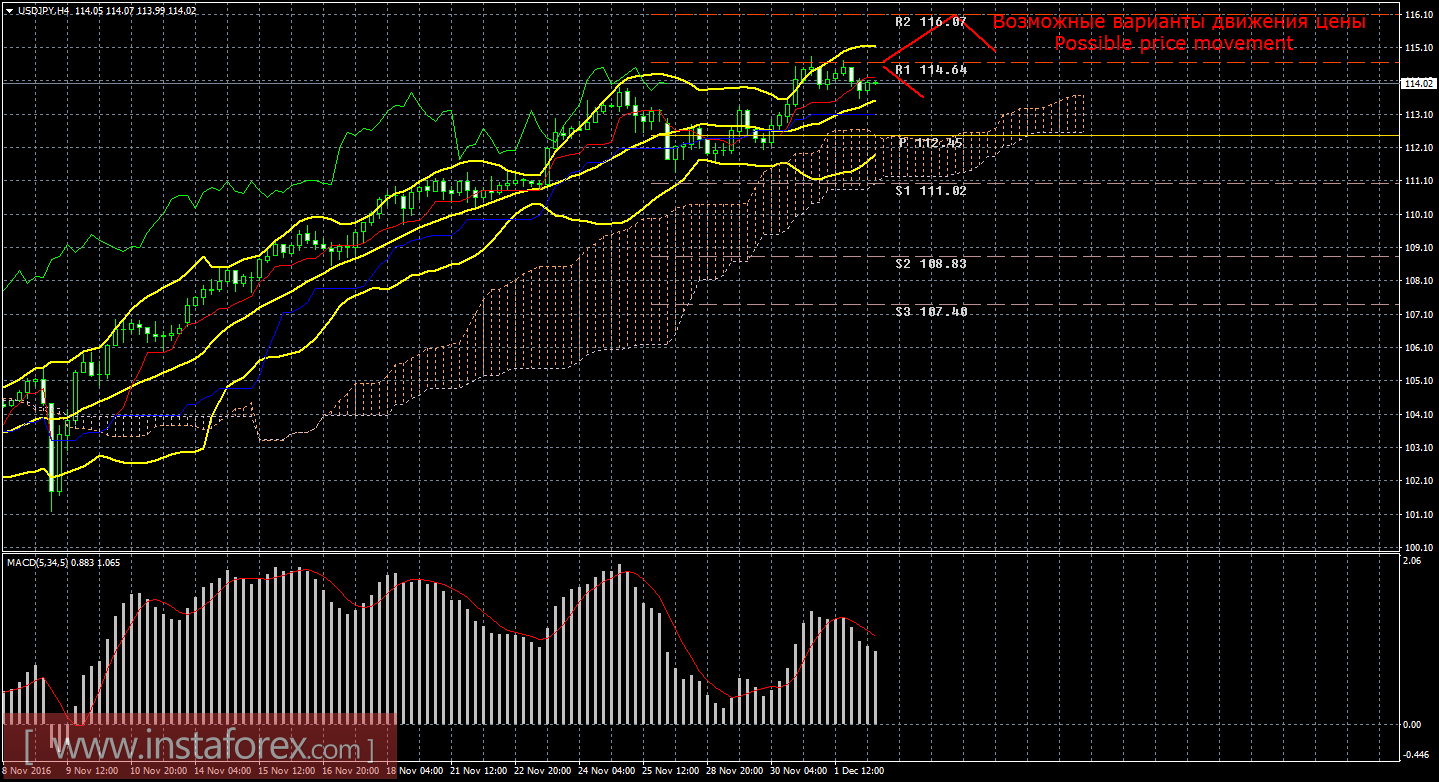This screenshot has height=782, width=1439.
Task: Click the '21 Nov 12:00' time axis label
Action: [x=478, y=771]
